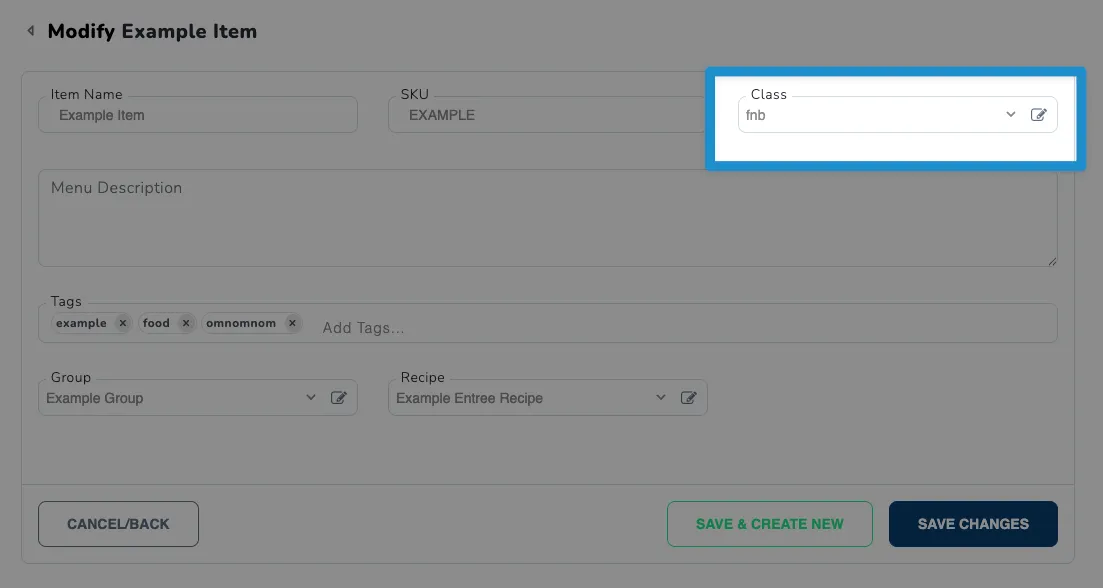Screen dimensions: 1103x588
Task: Click the back arrow beside Modify Example Item
Action: pos(30,31)
